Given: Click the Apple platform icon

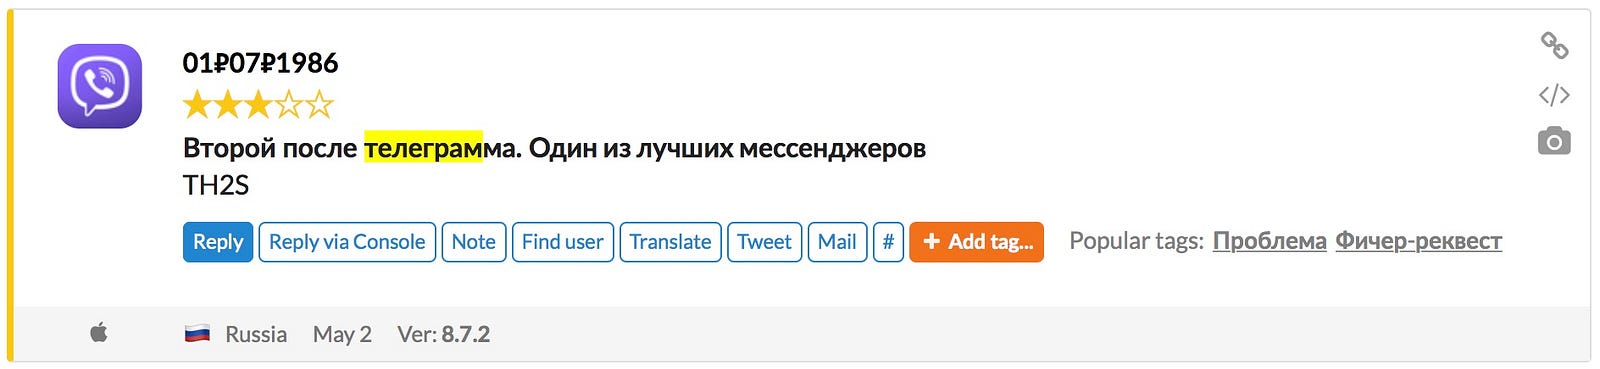Looking at the screenshot, I should (x=99, y=333).
